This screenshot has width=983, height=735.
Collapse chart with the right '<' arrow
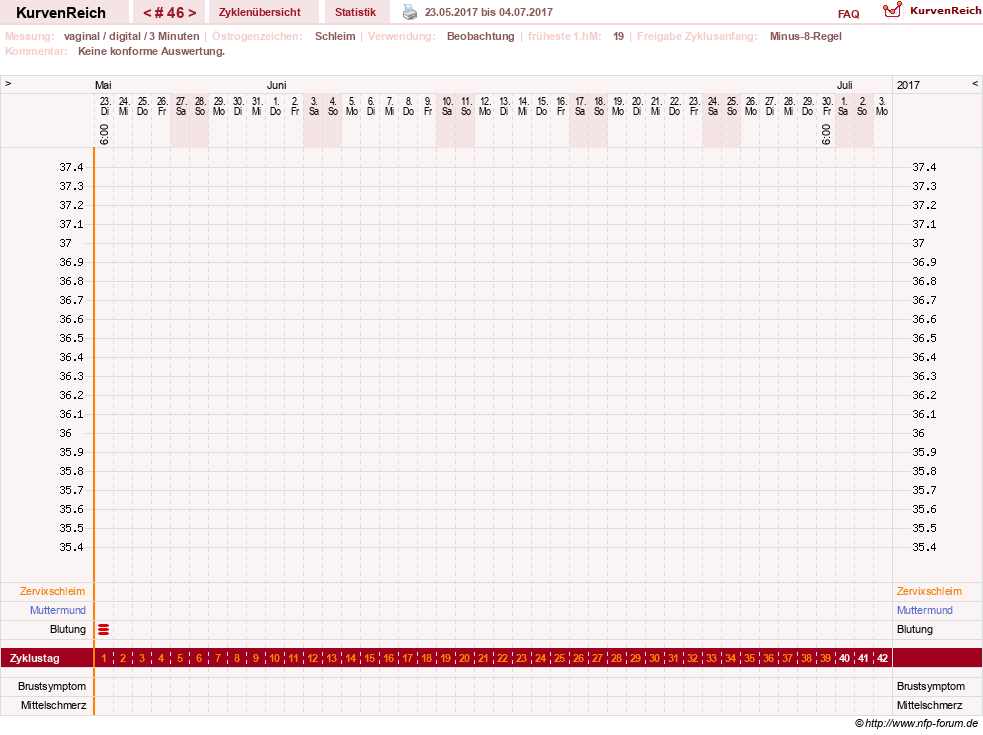[x=975, y=83]
